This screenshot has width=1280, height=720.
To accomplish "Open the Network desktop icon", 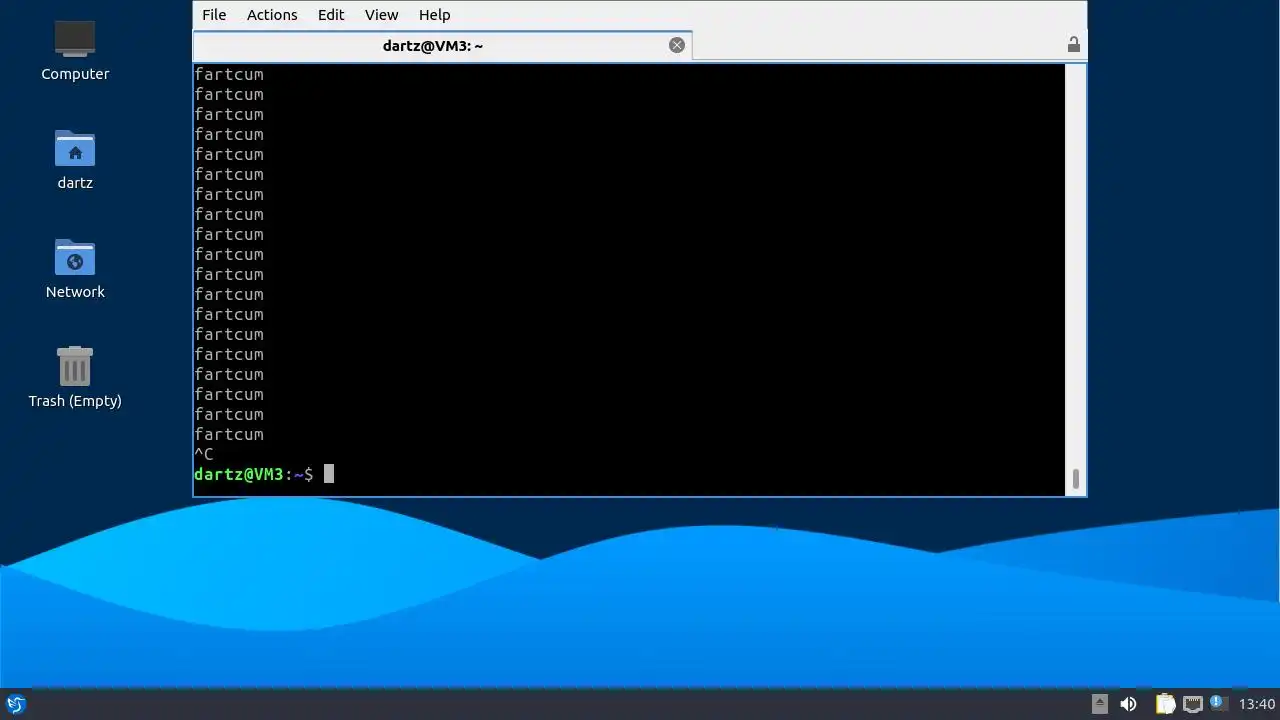I will coord(75,268).
